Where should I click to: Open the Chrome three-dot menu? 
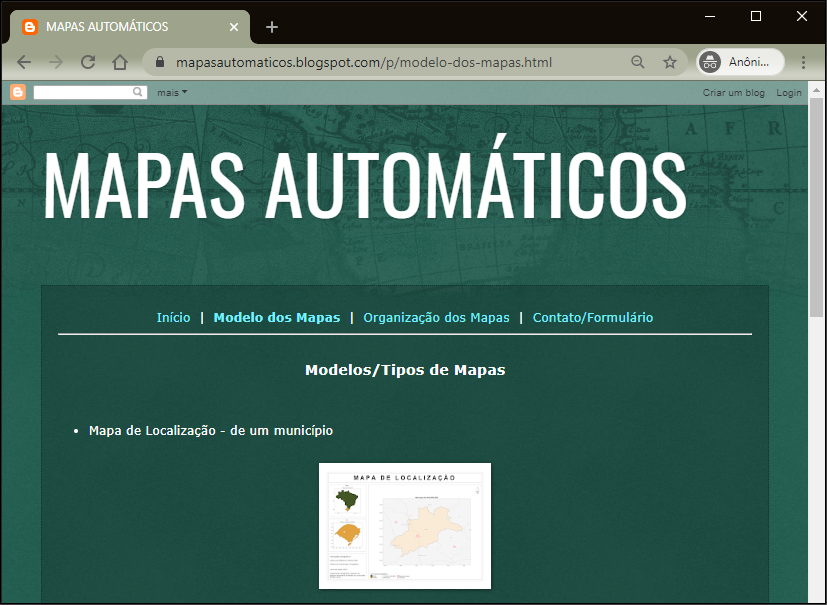click(x=803, y=62)
